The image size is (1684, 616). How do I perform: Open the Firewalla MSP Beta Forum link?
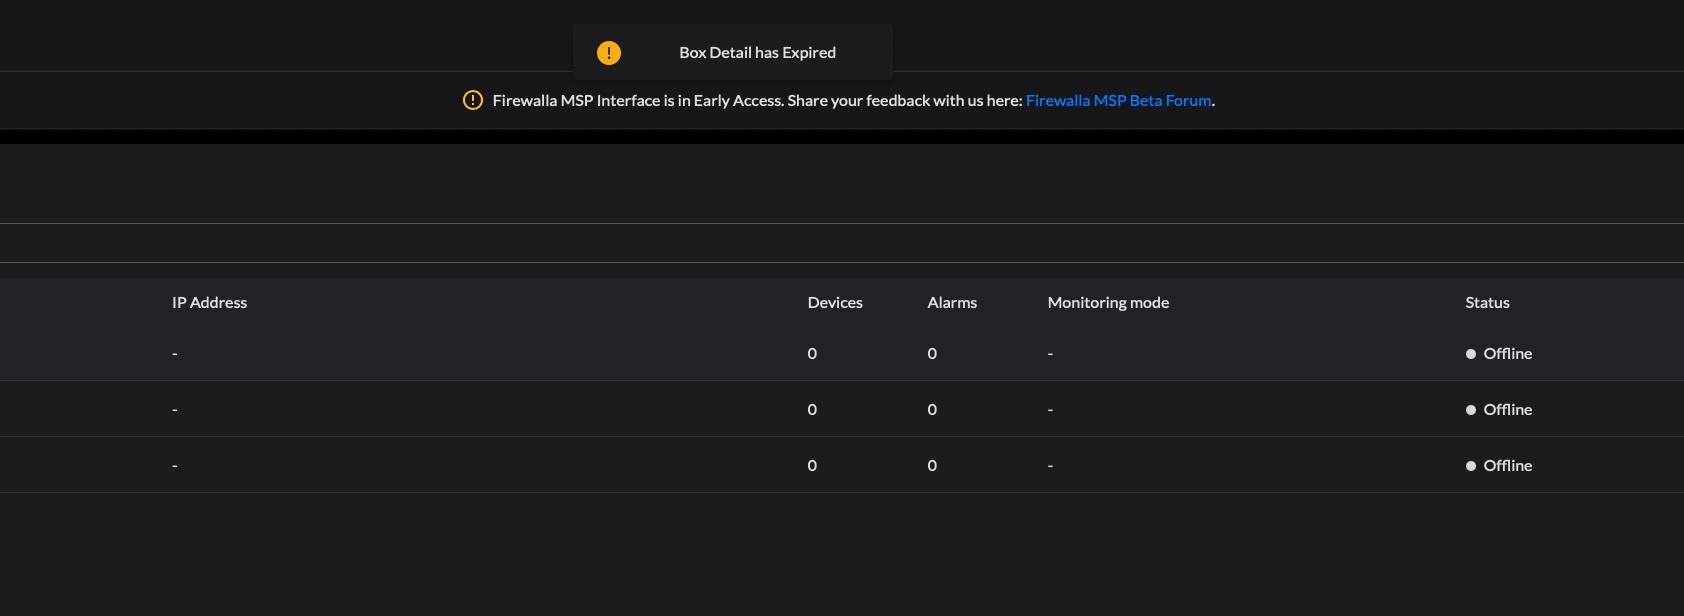click(x=1118, y=101)
